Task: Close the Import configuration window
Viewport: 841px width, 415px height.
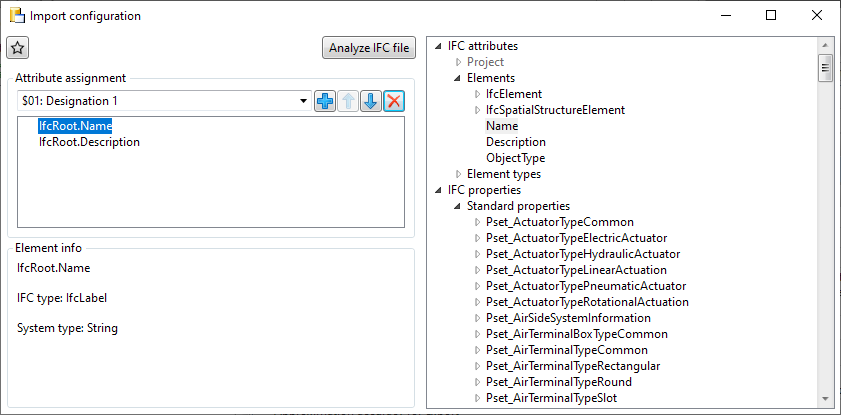Action: 817,16
